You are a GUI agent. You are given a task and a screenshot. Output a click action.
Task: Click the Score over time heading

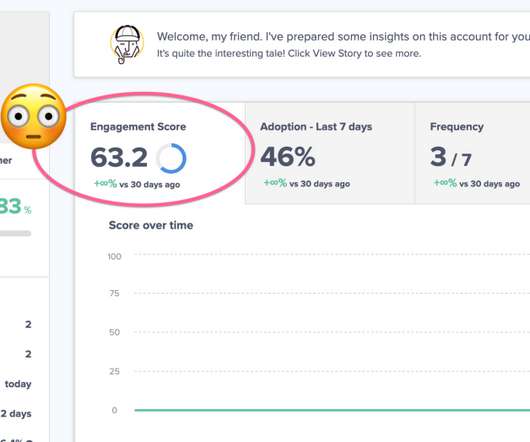pos(151,225)
